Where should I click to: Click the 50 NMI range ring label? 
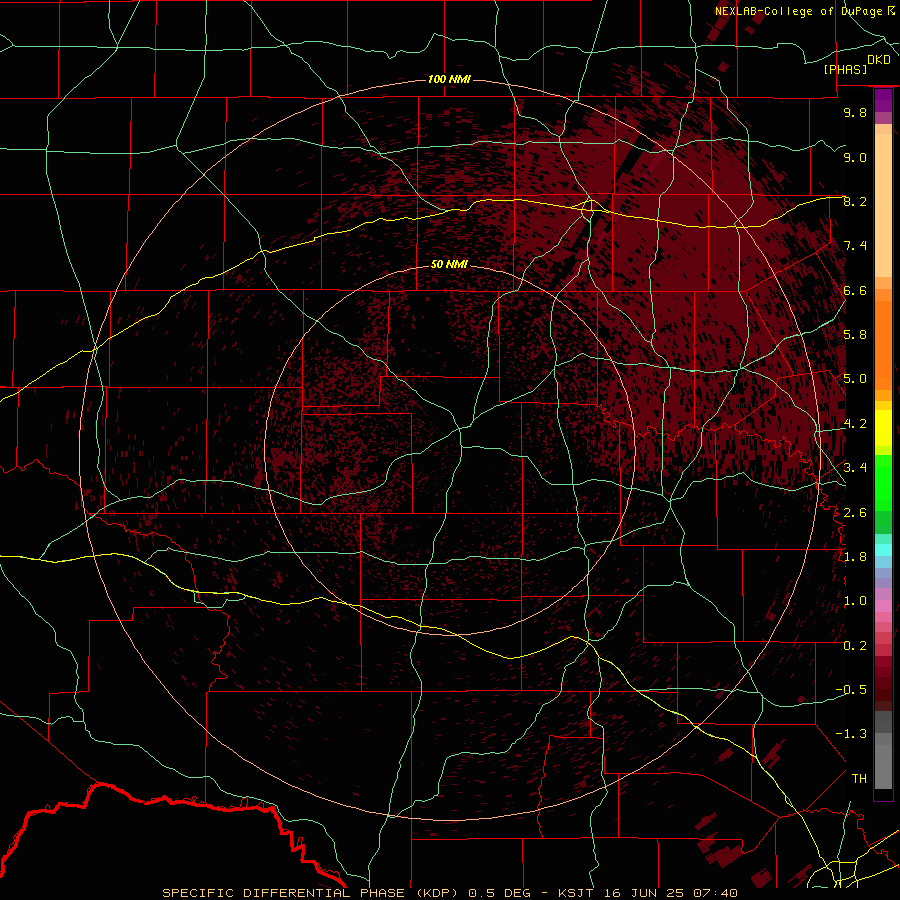tap(449, 264)
